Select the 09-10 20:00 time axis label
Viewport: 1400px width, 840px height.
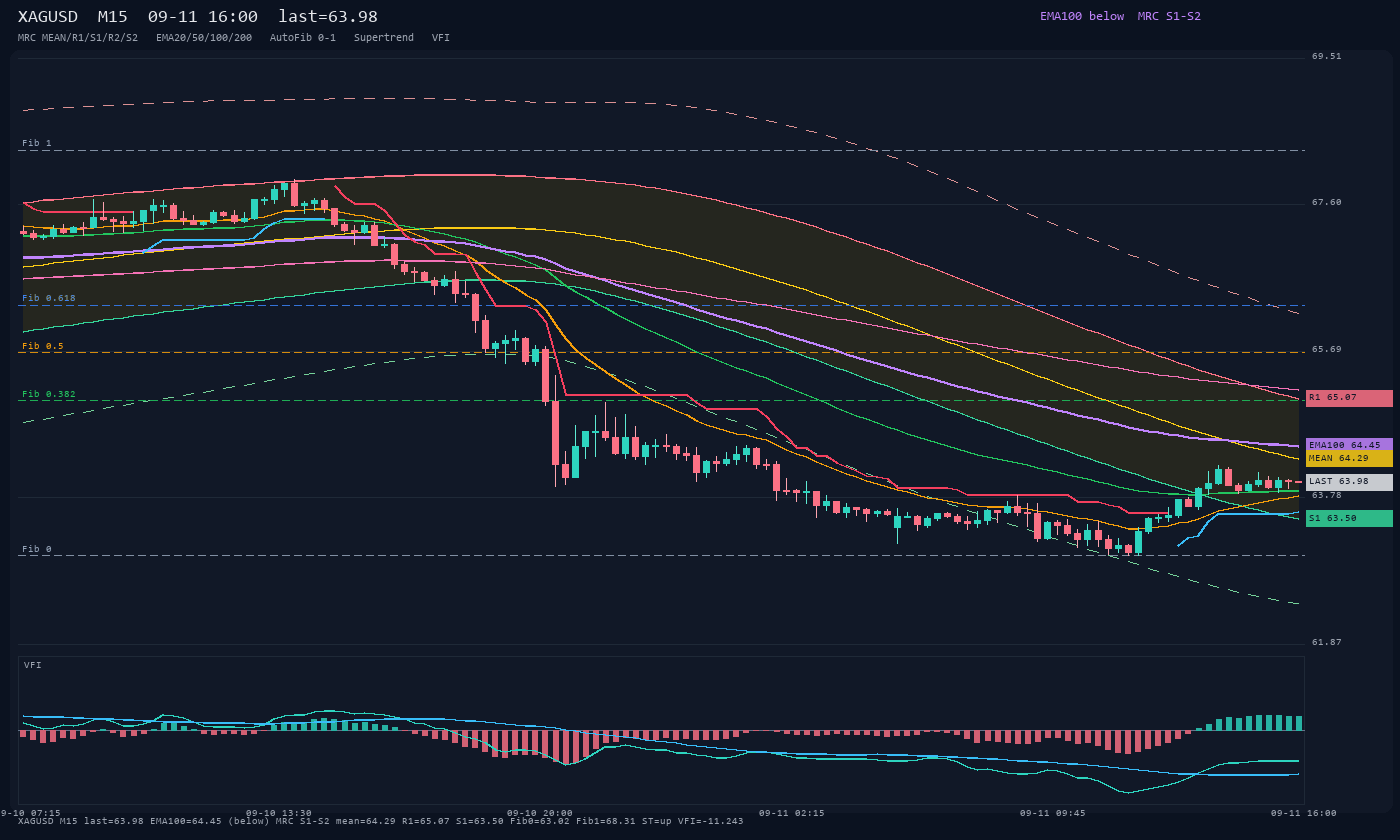[x=540, y=813]
